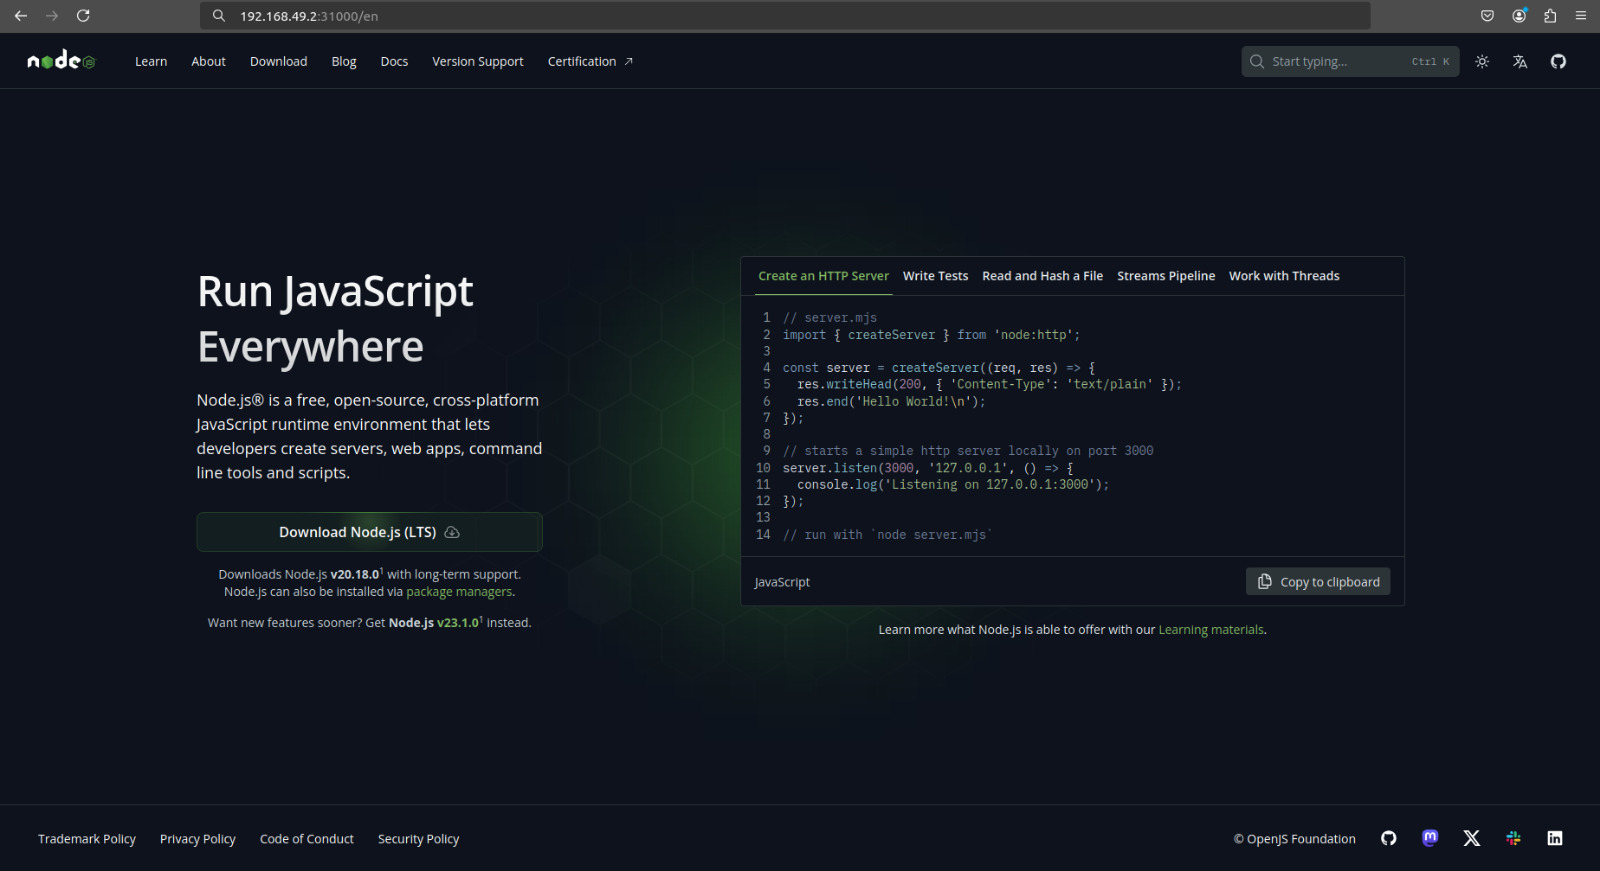Open the language selector icon
The height and width of the screenshot is (871, 1600).
coord(1520,61)
